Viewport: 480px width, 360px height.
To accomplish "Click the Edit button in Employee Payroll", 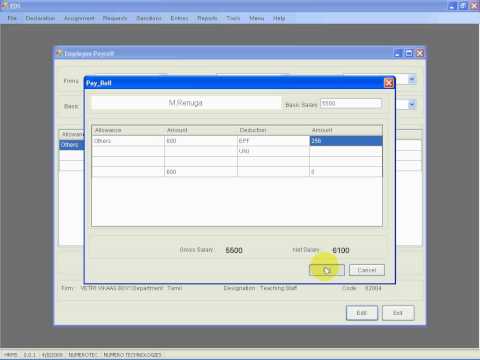I will click(x=362, y=313).
